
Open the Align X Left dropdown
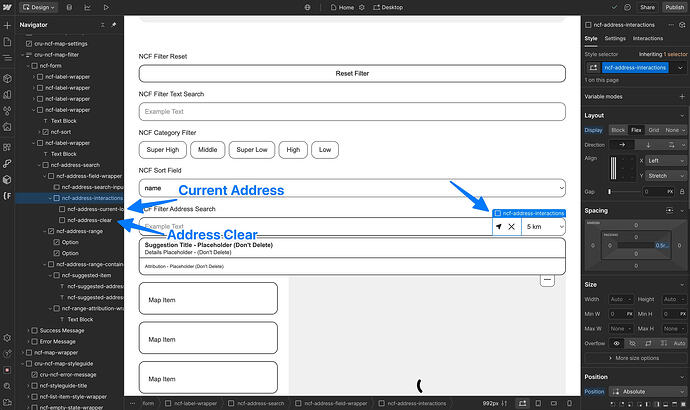[x=666, y=161]
